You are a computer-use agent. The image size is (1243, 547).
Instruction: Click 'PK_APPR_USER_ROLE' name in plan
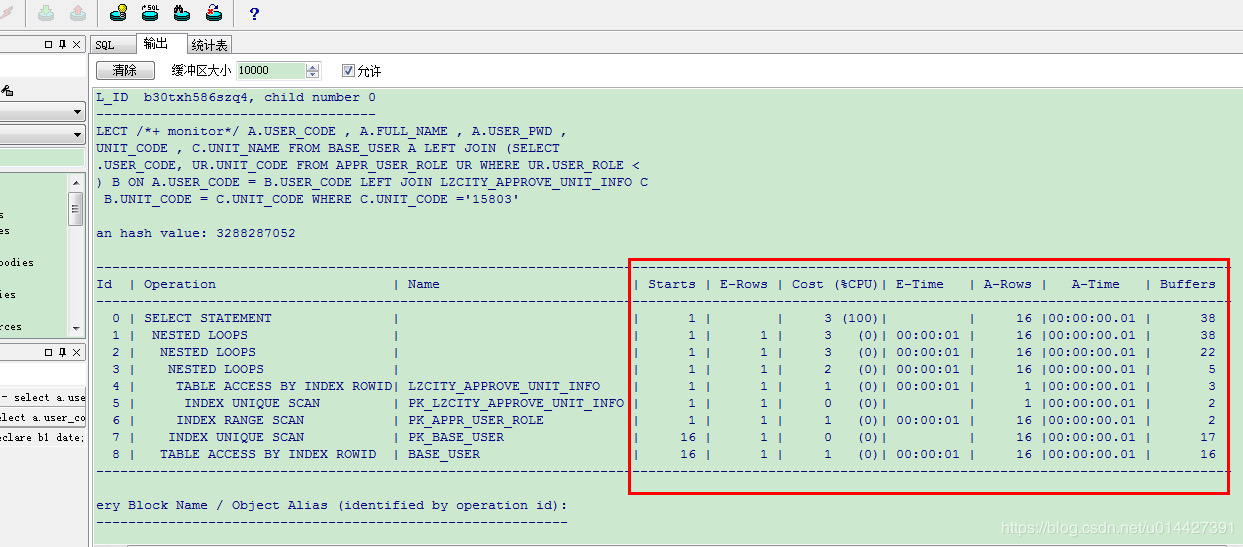click(476, 420)
